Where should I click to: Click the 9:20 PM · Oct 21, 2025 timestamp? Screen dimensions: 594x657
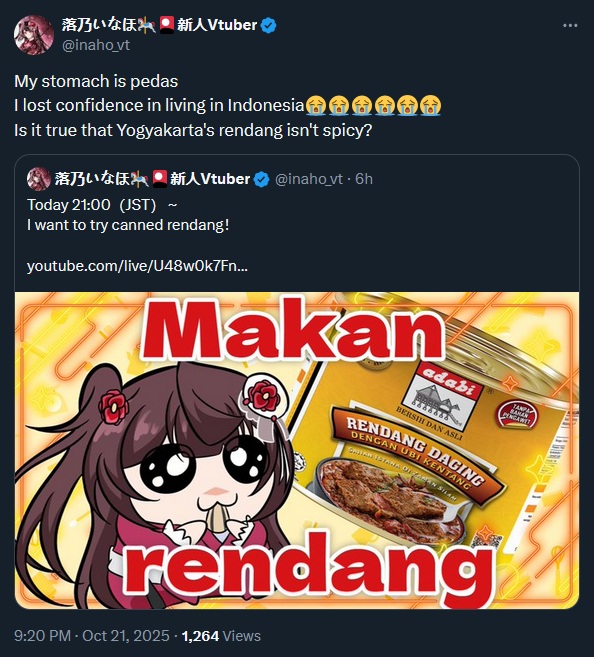[92, 636]
